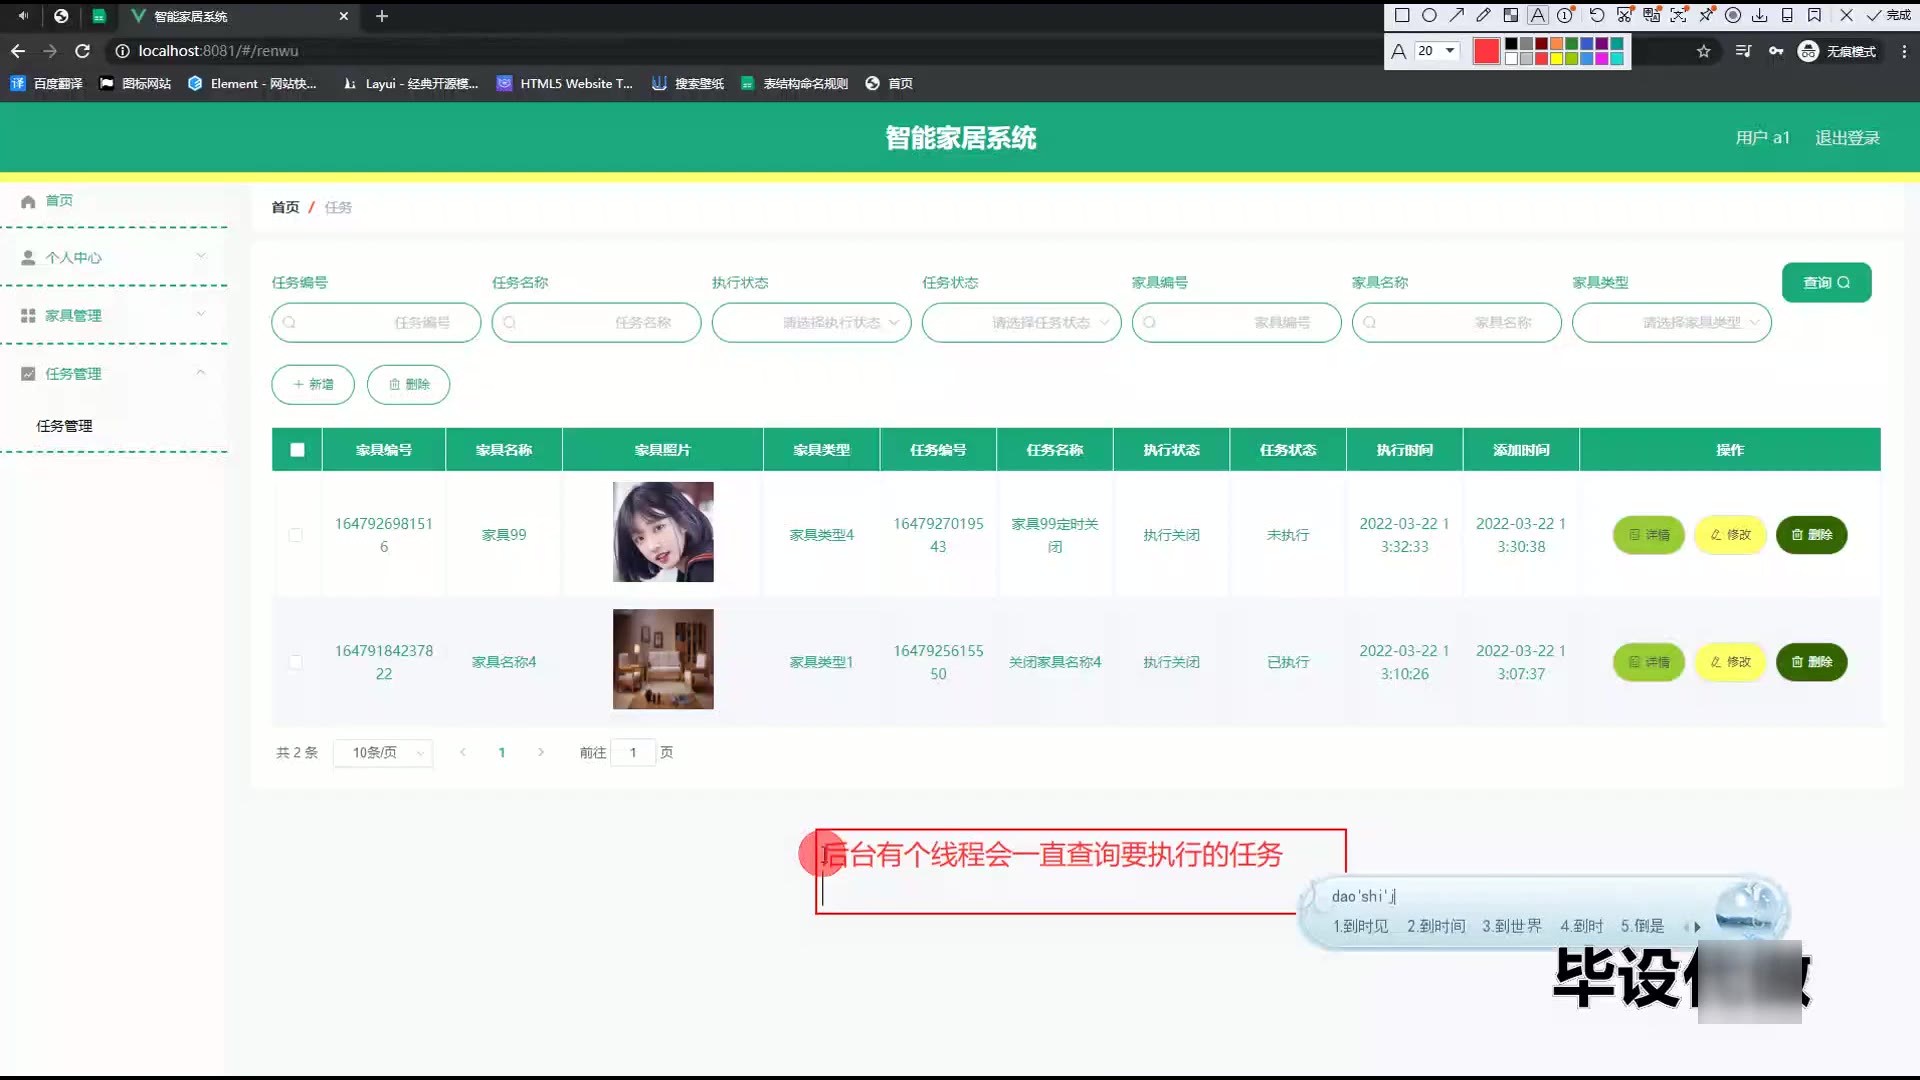1920x1080 pixels.
Task: Click 删除 for 家具名称4 row
Action: click(x=1811, y=662)
